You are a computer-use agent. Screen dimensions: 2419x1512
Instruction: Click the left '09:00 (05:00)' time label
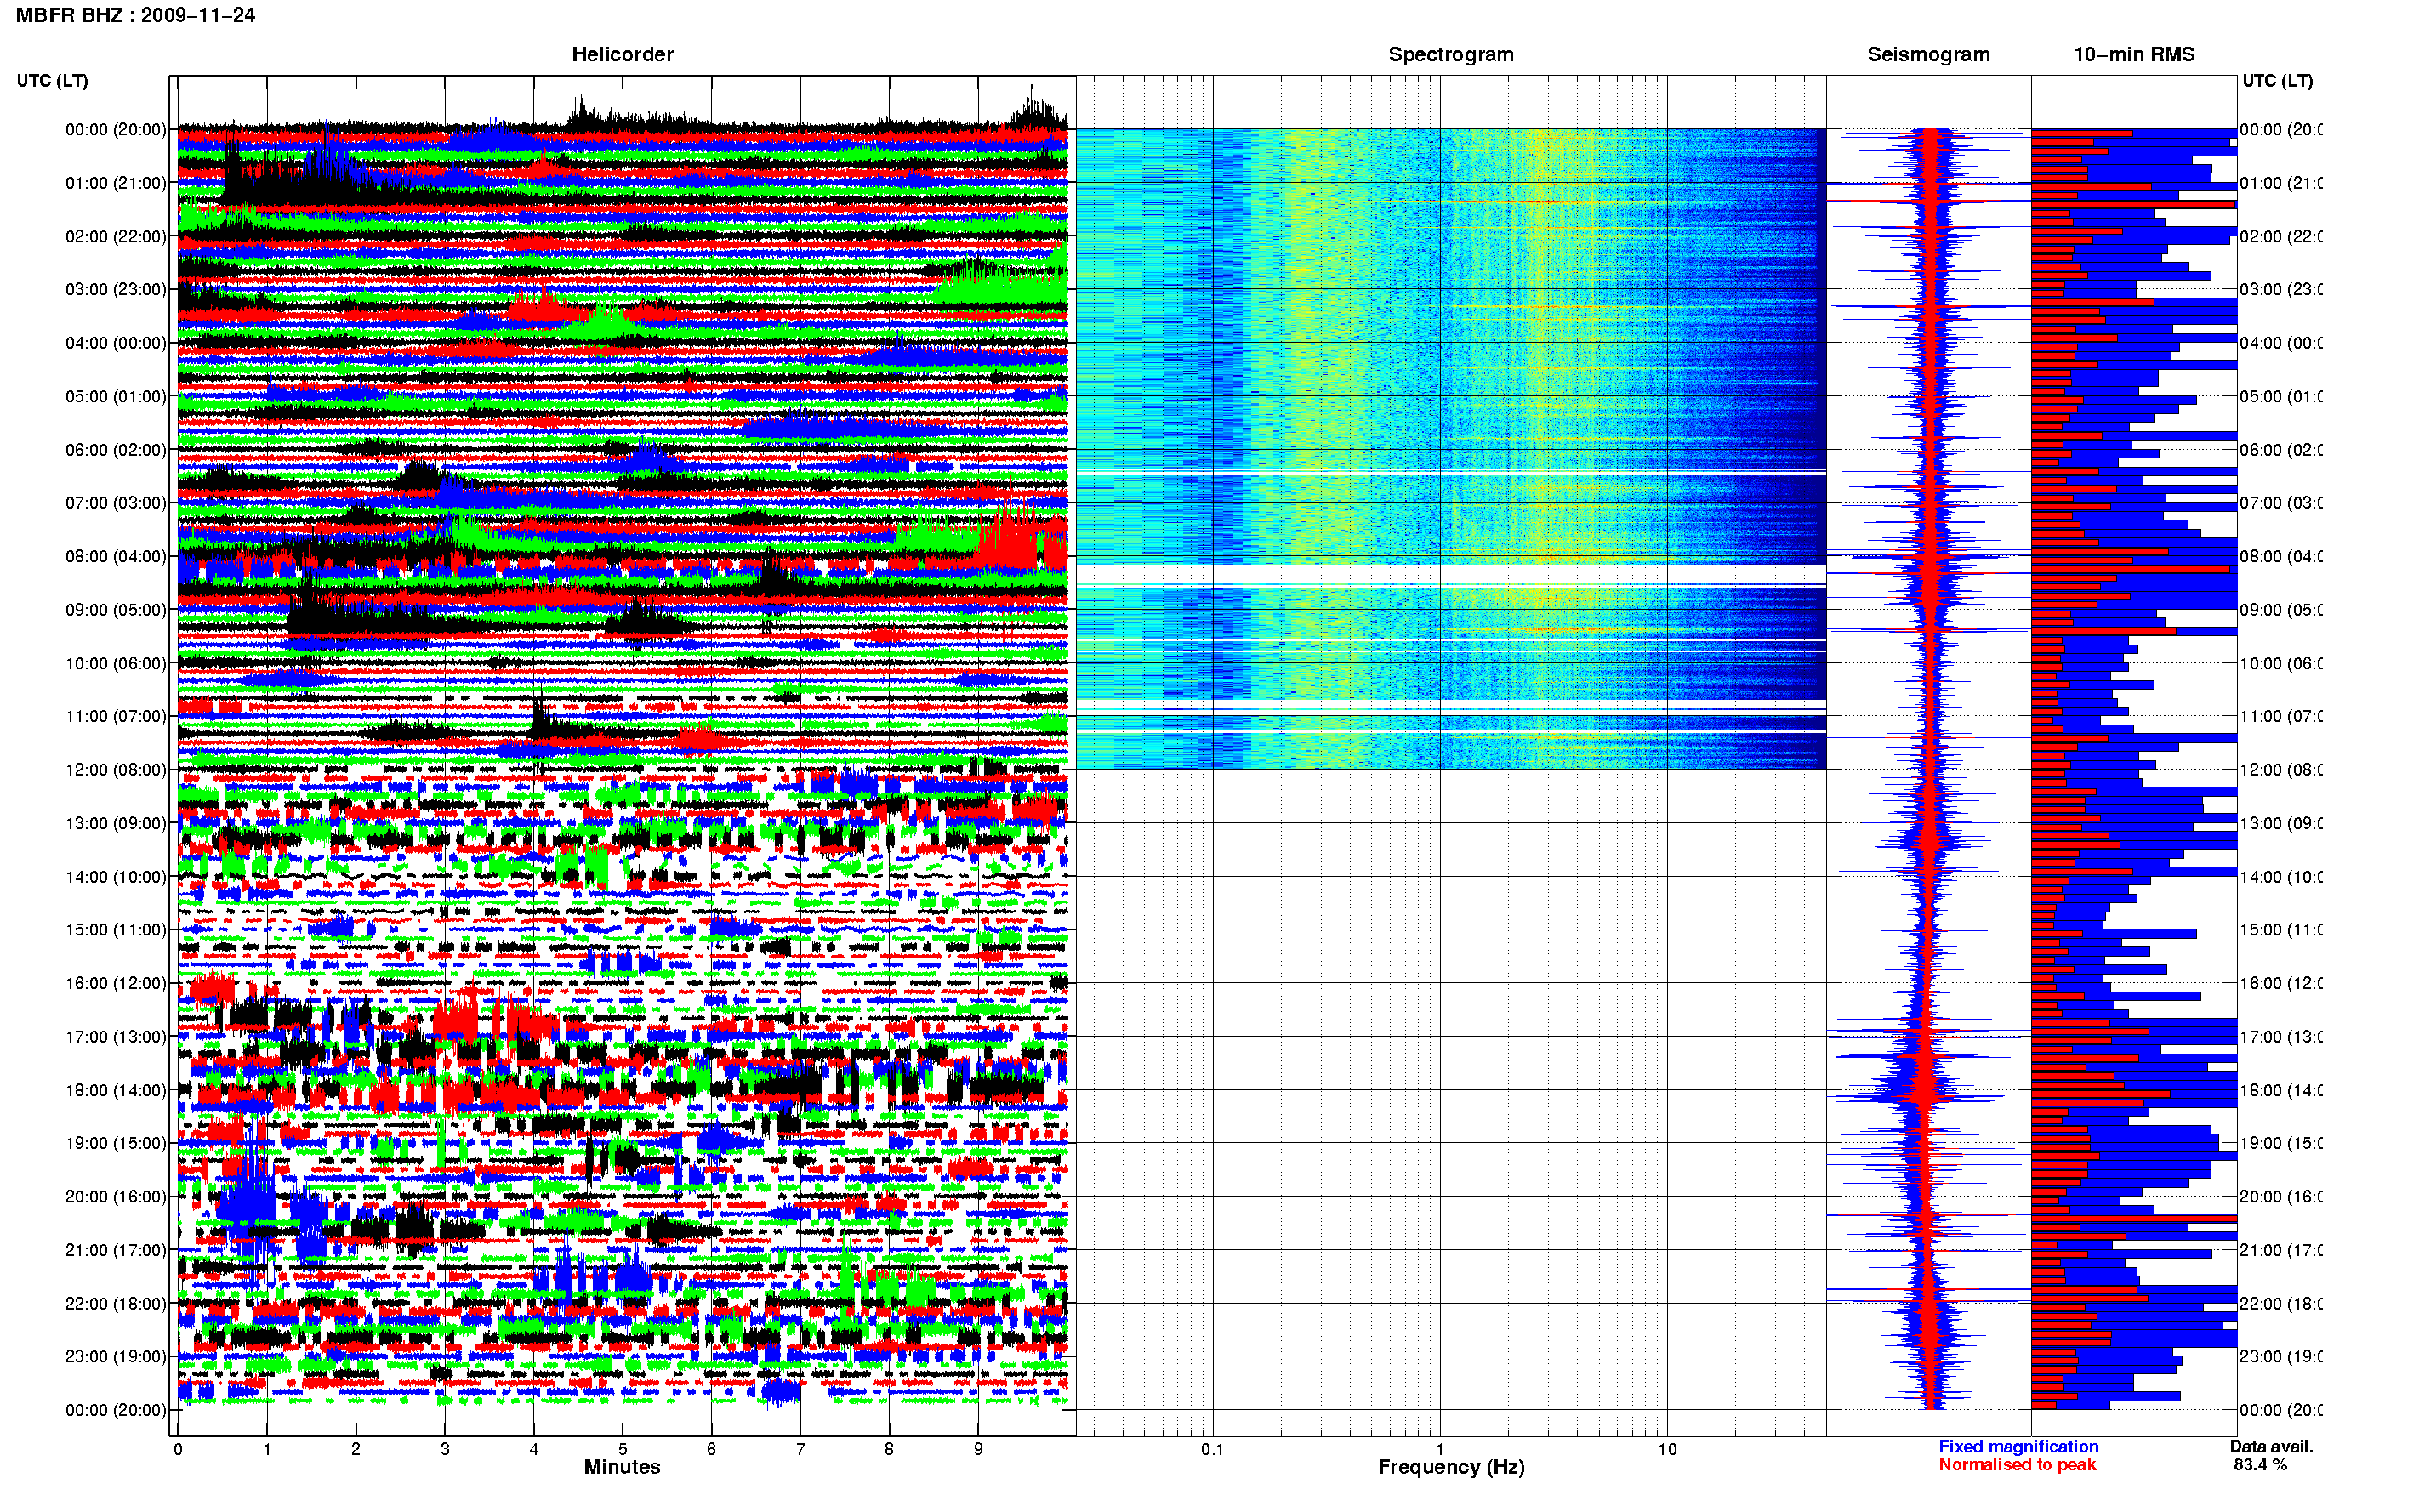click(116, 609)
